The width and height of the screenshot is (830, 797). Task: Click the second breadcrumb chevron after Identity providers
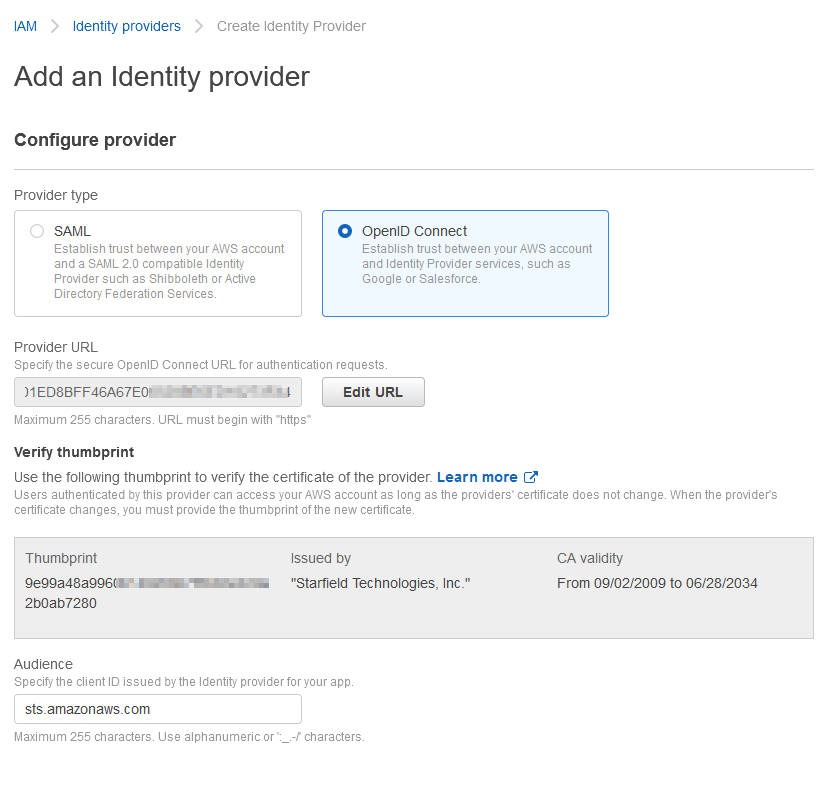[x=199, y=26]
